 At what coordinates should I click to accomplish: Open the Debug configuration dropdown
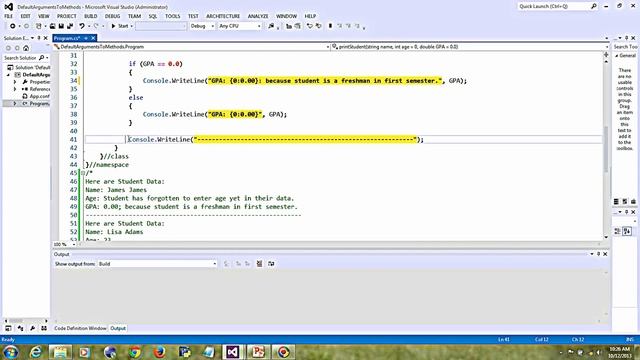pos(202,26)
